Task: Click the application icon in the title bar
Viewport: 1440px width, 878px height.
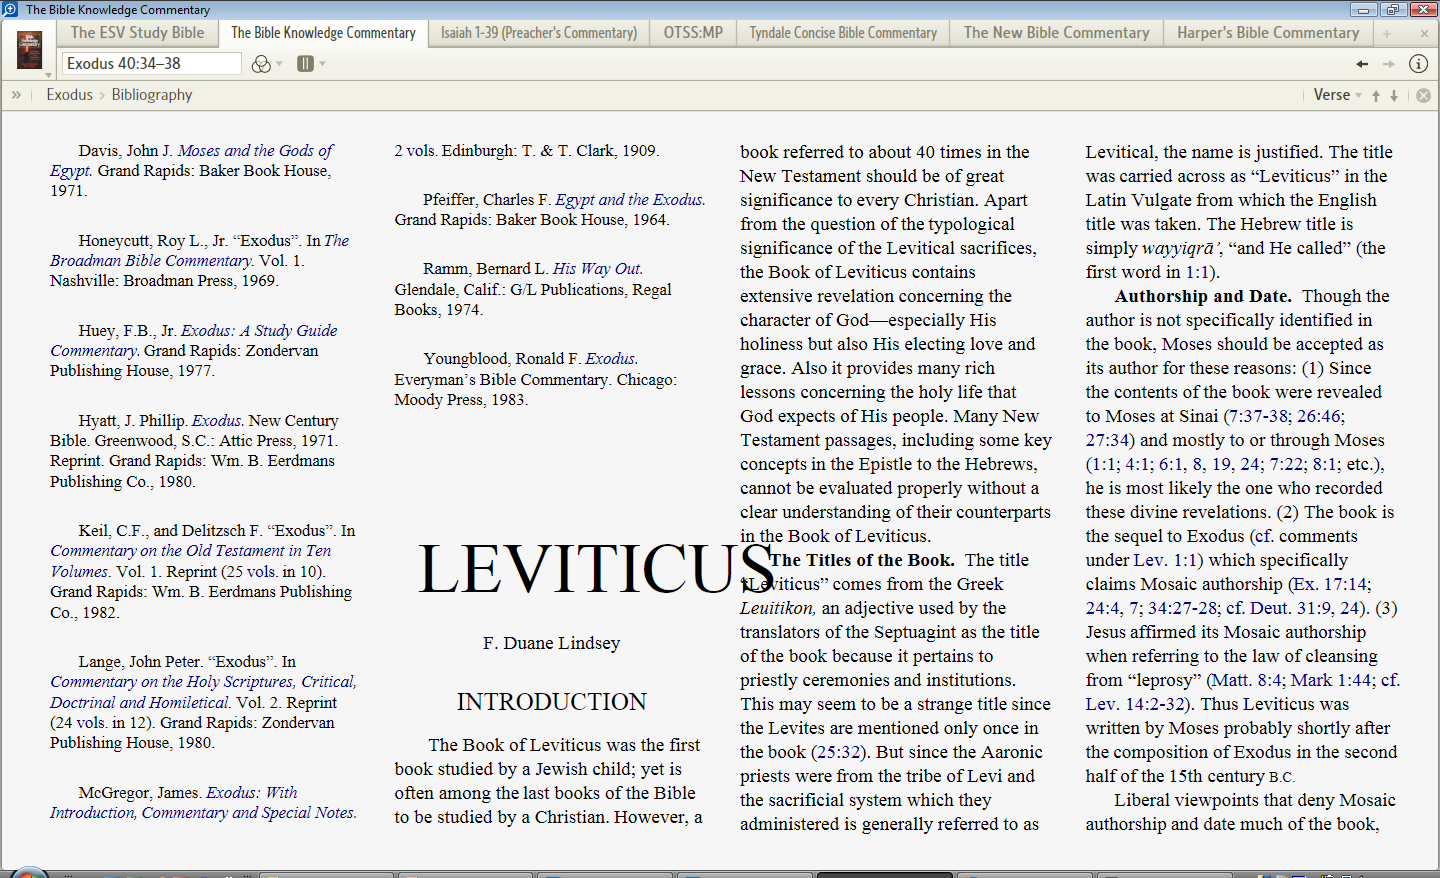Action: pyautogui.click(x=10, y=9)
